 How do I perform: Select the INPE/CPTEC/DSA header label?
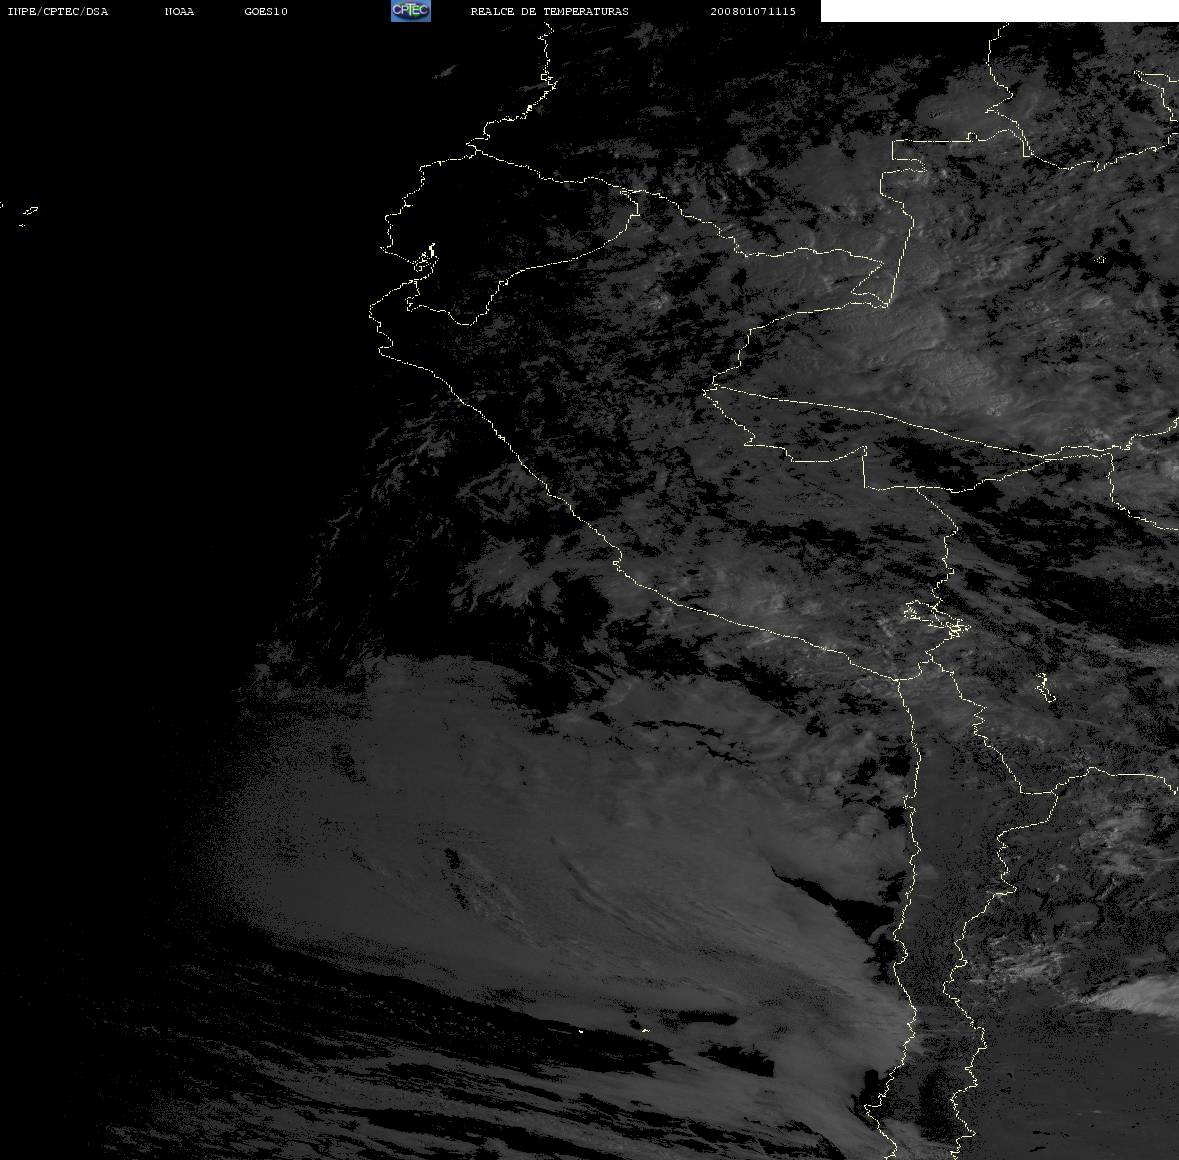click(57, 11)
